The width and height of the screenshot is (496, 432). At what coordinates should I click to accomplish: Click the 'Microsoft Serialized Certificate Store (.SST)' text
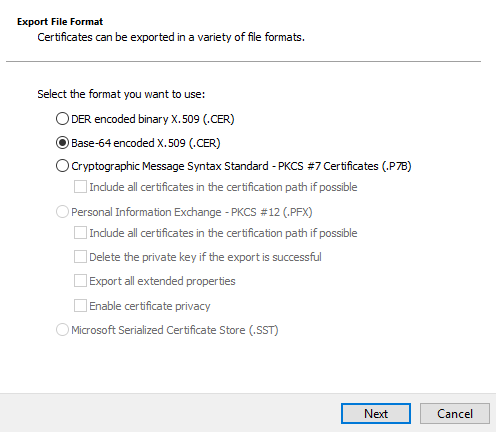pyautogui.click(x=175, y=330)
